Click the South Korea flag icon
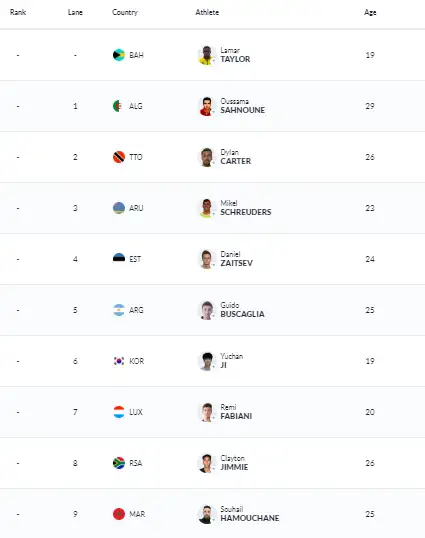The height and width of the screenshot is (538, 425). 119,361
